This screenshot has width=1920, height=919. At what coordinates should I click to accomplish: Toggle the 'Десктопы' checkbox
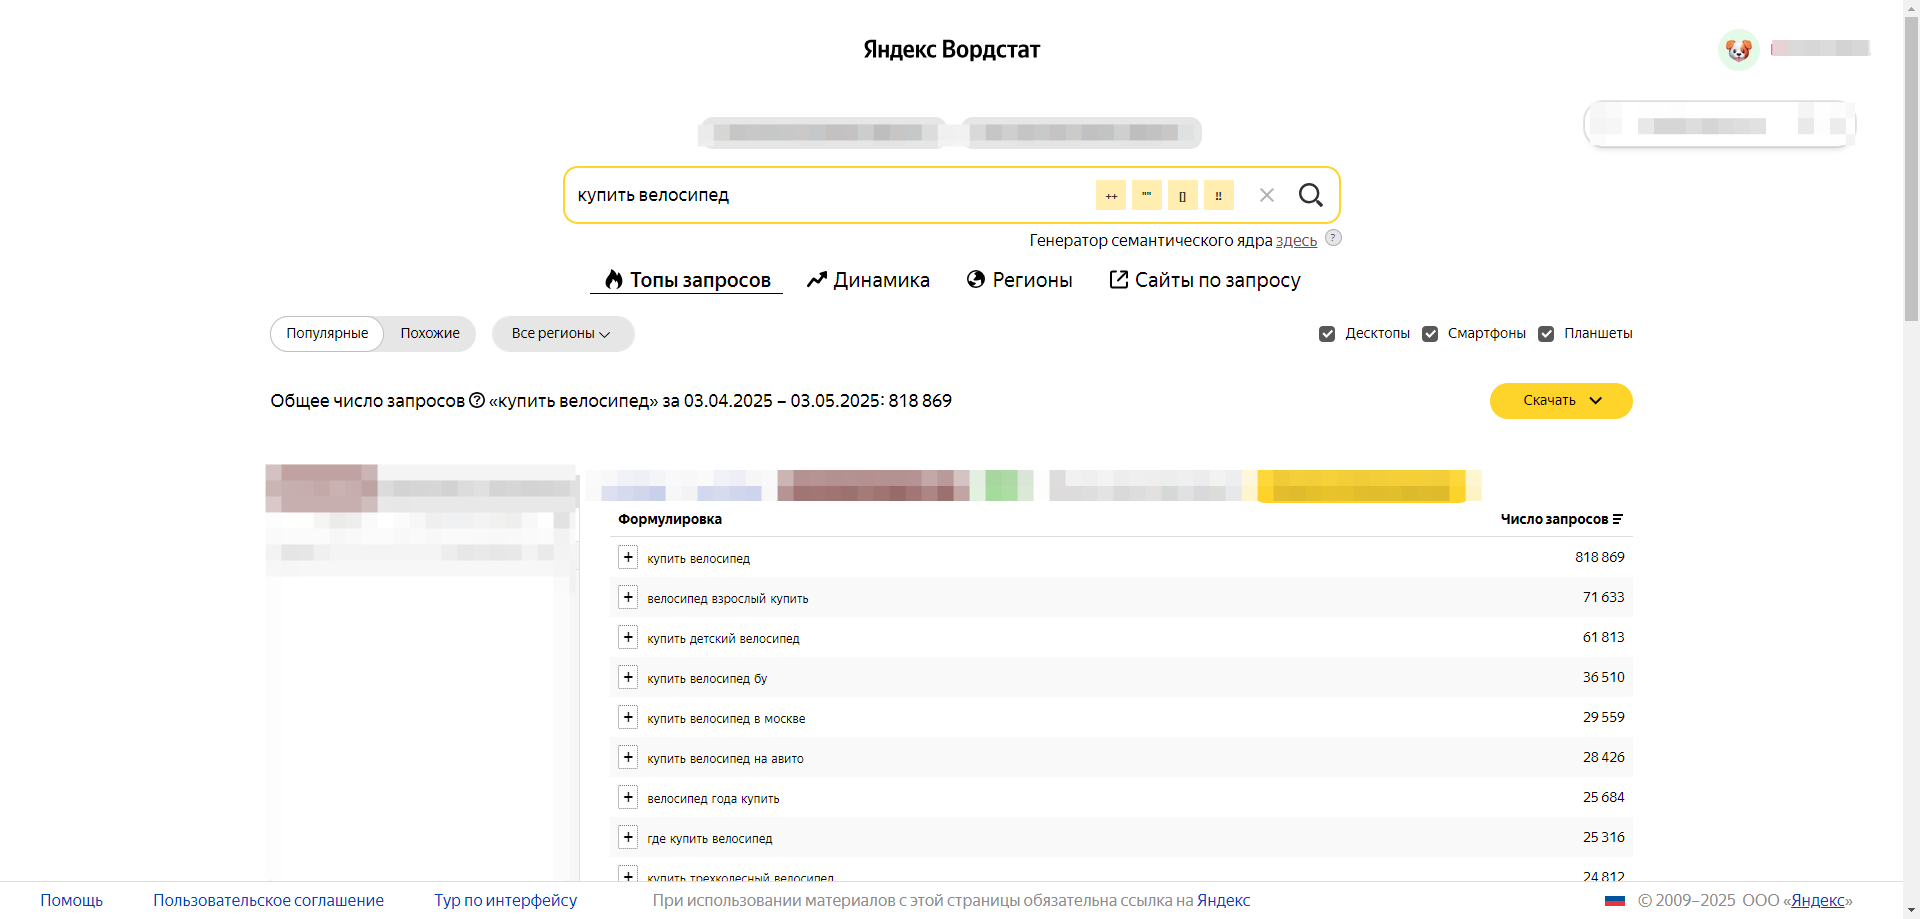tap(1327, 334)
